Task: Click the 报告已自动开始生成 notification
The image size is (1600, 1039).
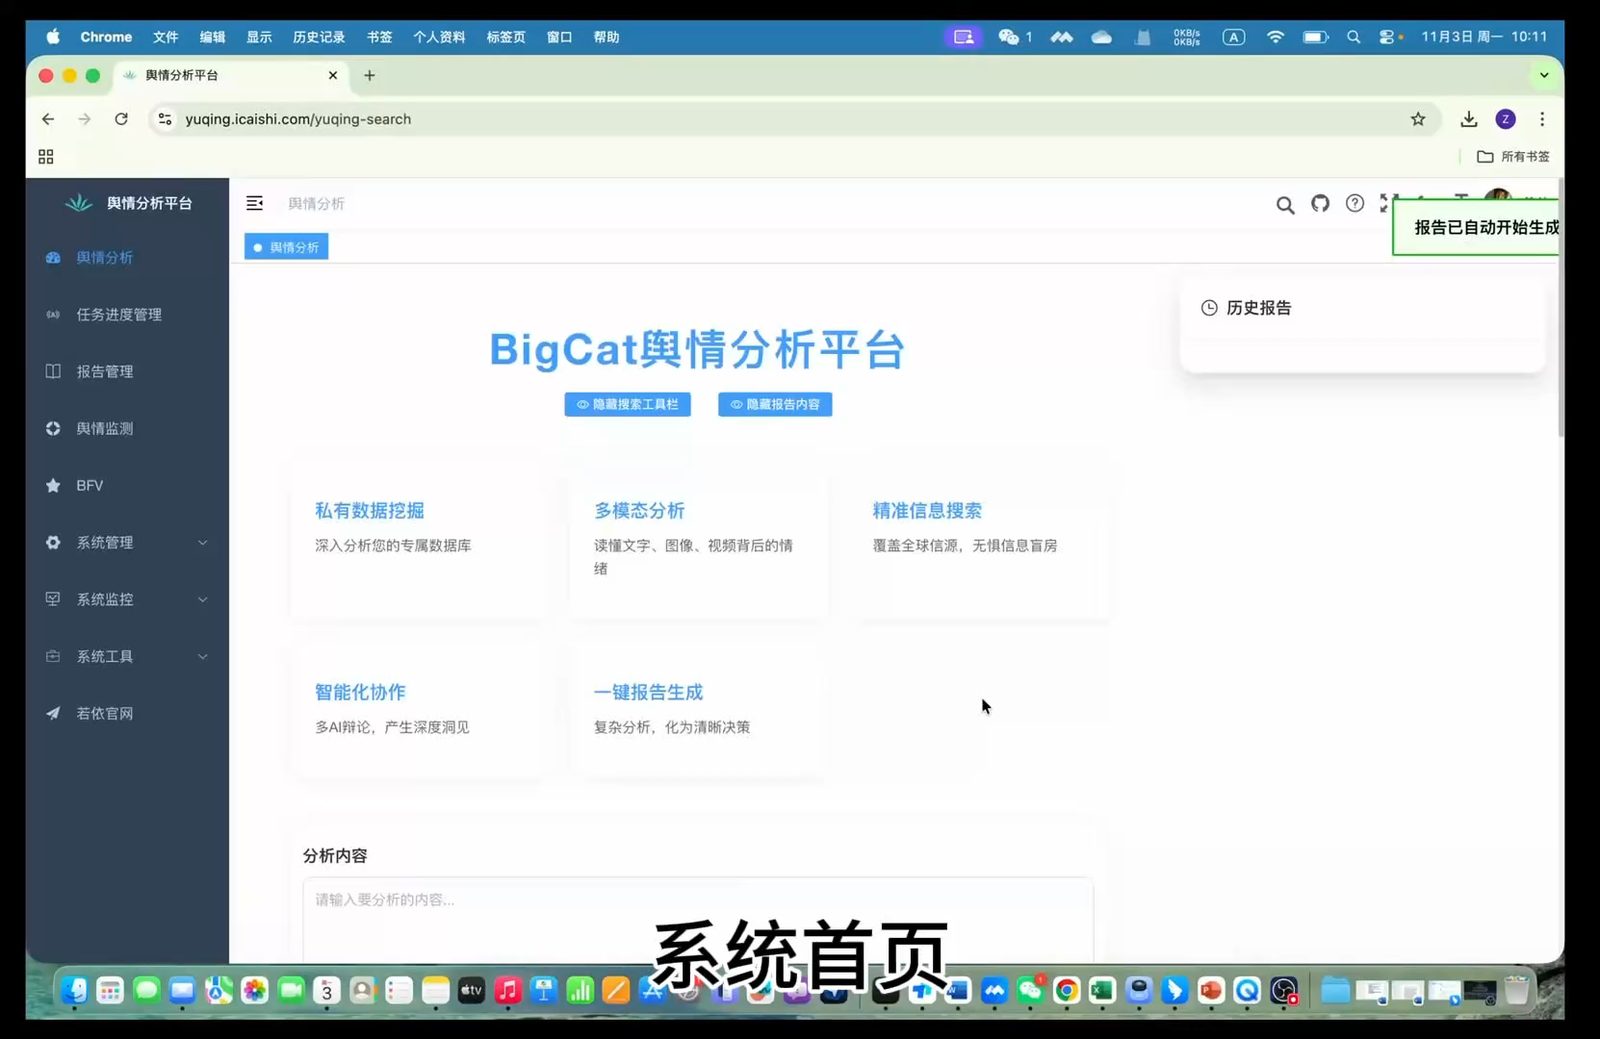Action: click(1478, 228)
